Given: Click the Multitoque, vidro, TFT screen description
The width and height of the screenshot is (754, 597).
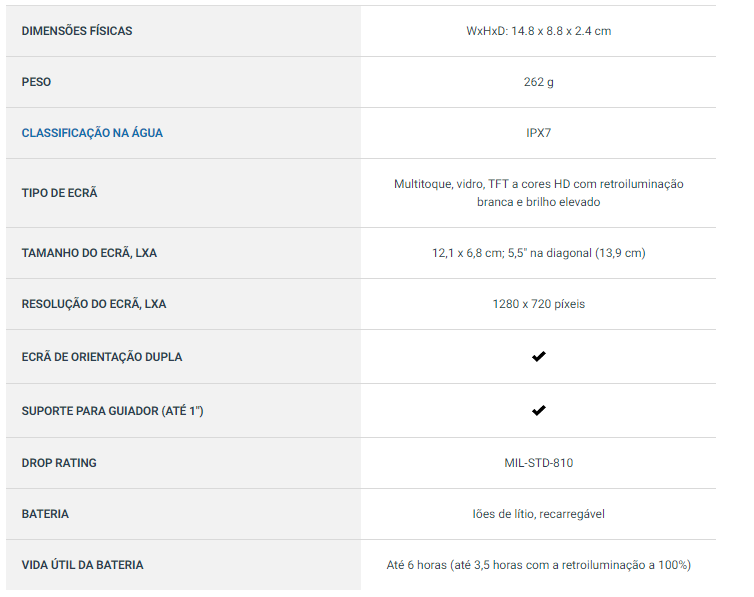Looking at the screenshot, I should 538,193.
